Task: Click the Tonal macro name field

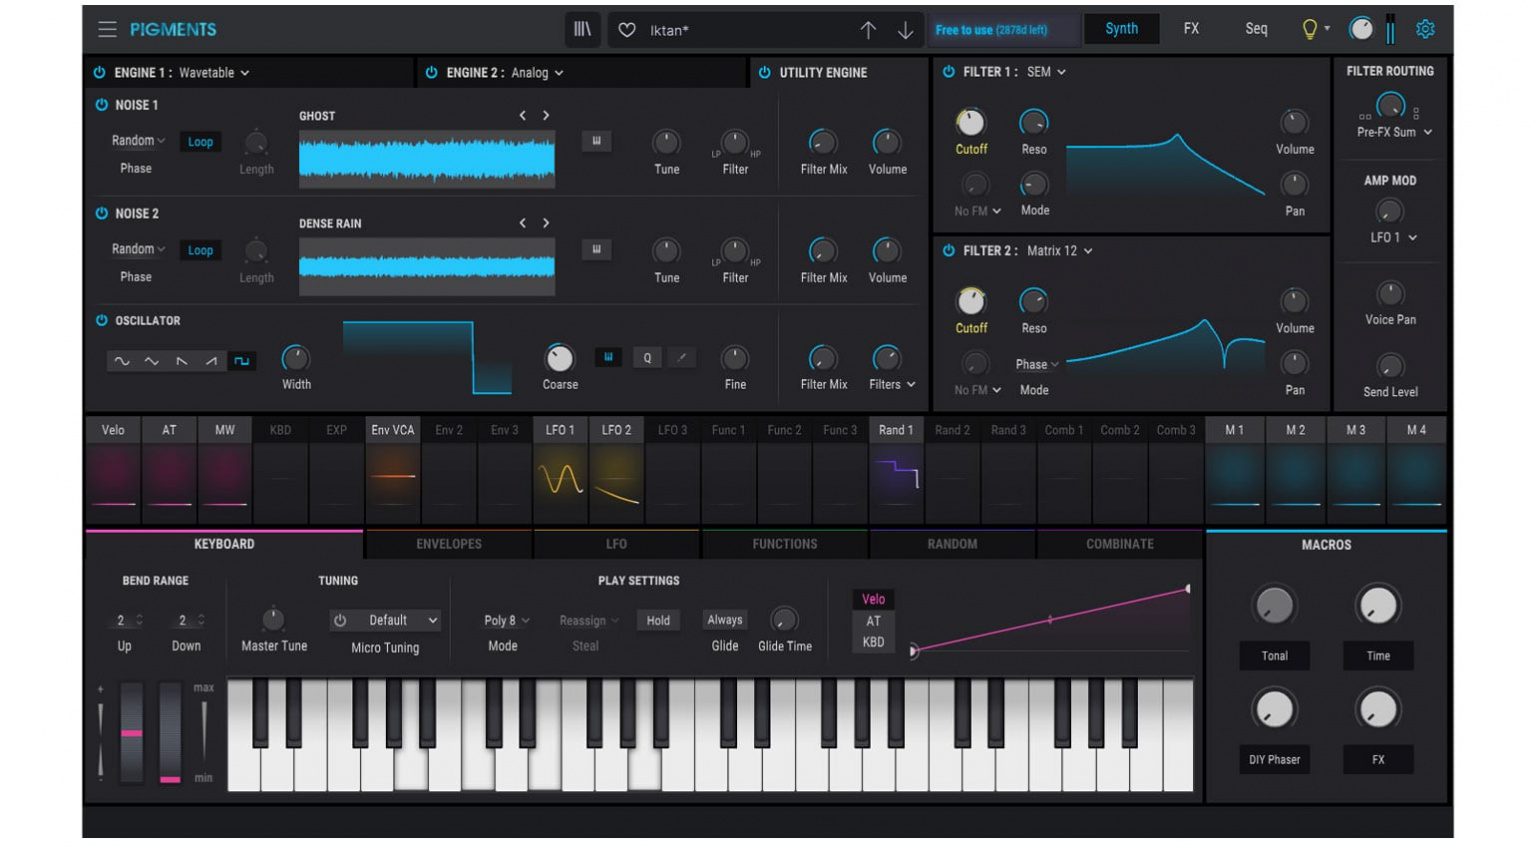Action: [x=1274, y=656]
